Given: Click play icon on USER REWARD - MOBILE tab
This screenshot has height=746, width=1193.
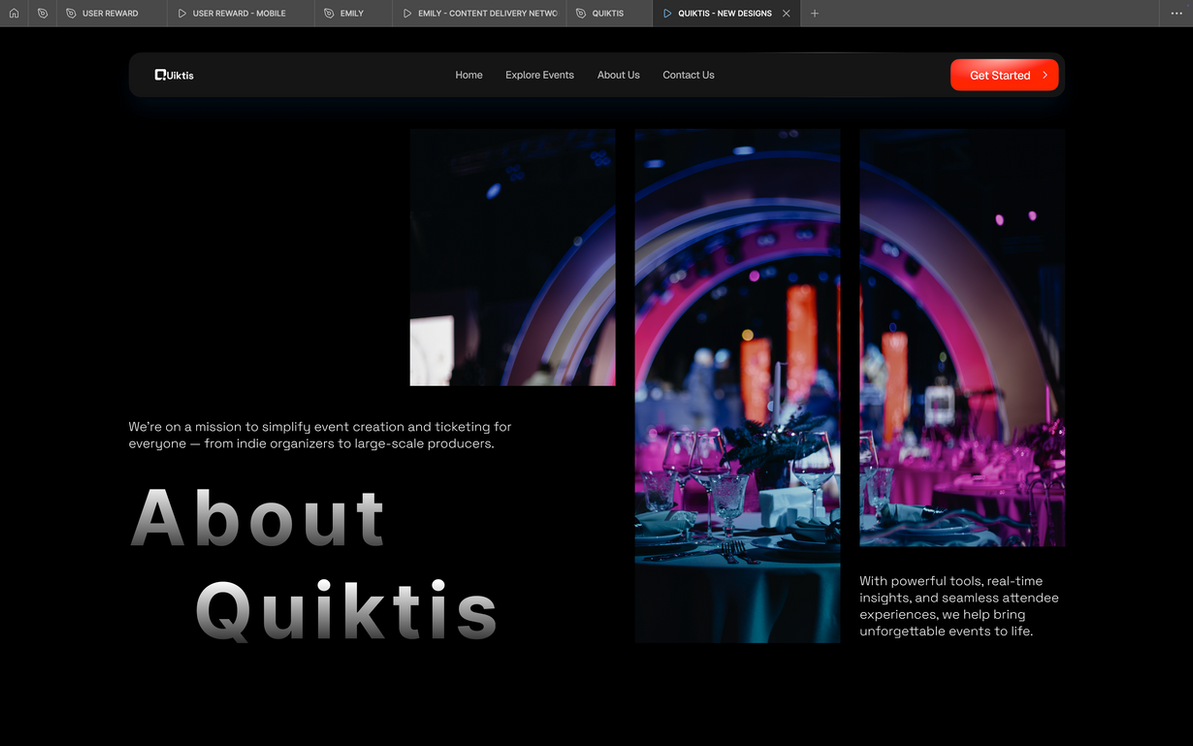Looking at the screenshot, I should (x=182, y=13).
